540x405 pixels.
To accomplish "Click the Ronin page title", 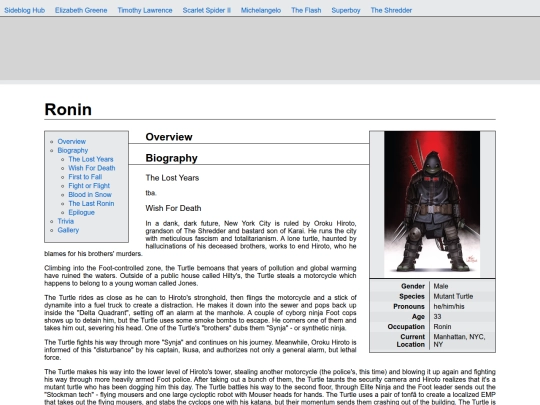I will click(68, 110).
